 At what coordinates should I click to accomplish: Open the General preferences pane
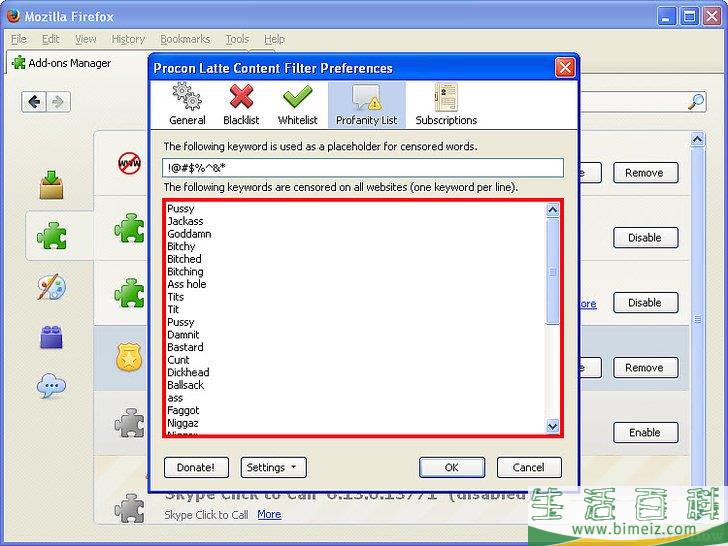point(187,105)
